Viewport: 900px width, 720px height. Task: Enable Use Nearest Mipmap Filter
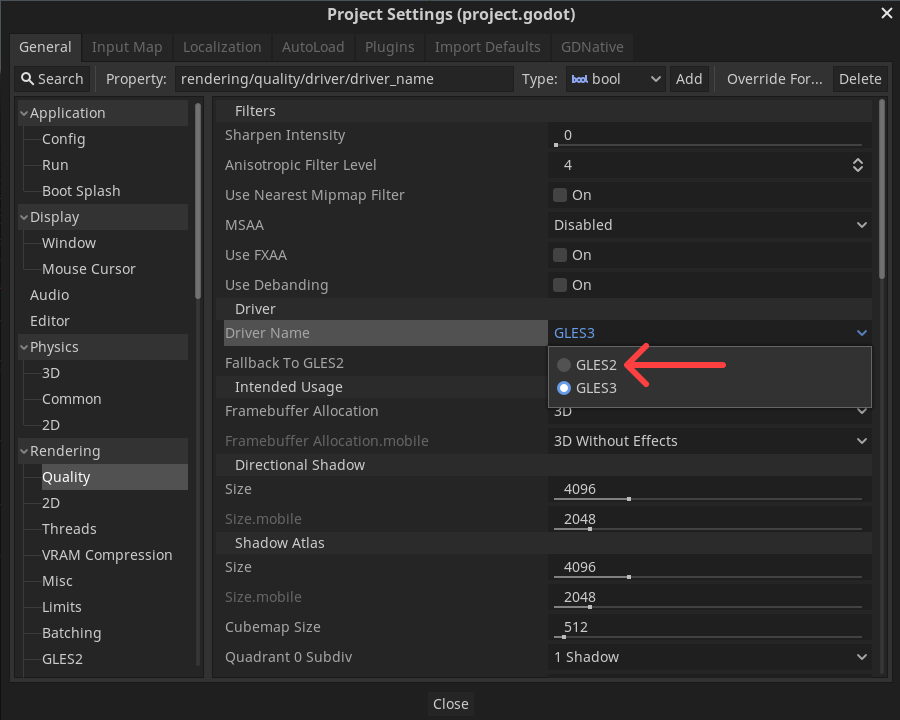(560, 195)
